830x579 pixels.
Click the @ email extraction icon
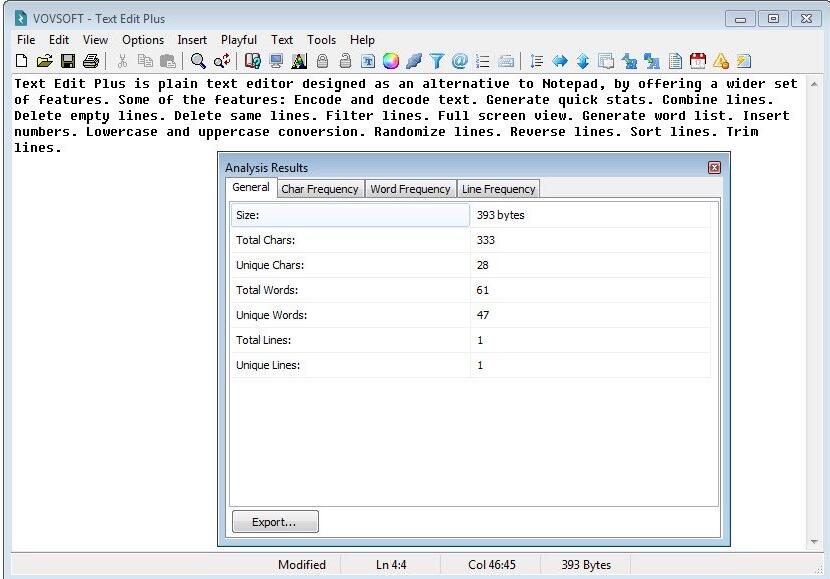[x=459, y=61]
